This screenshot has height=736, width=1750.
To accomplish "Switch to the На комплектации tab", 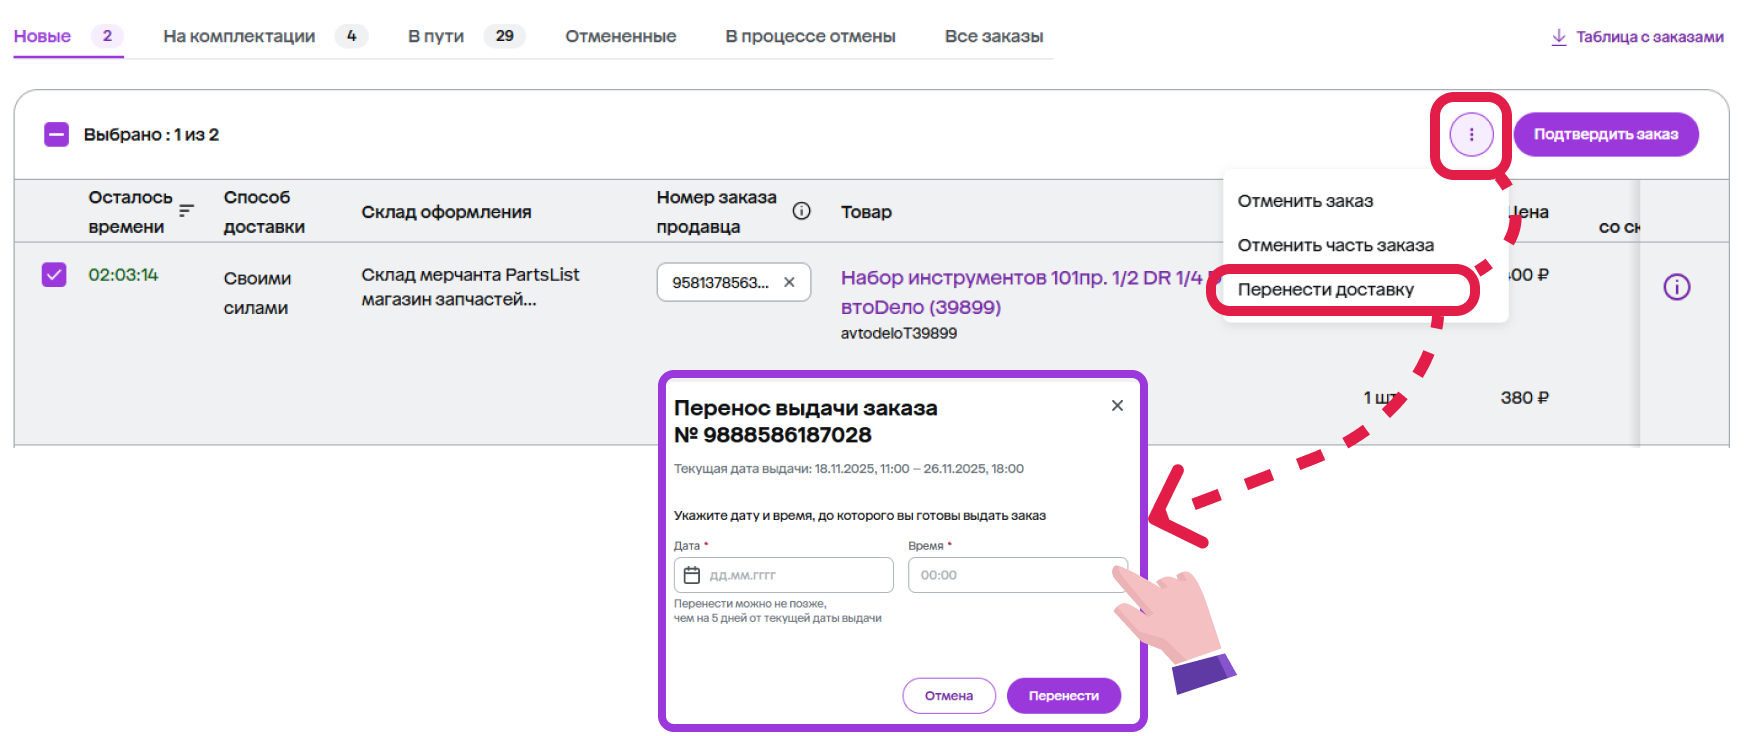I will point(239,36).
